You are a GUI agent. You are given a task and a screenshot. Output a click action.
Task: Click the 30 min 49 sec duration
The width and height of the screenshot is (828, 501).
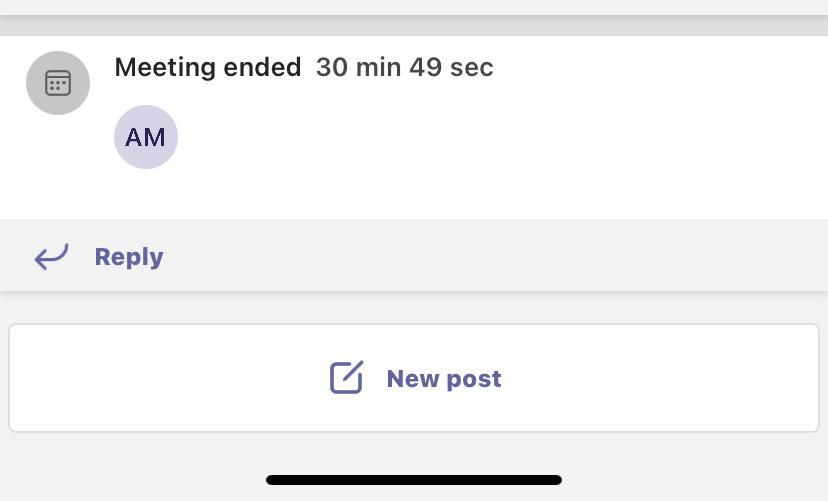point(404,67)
